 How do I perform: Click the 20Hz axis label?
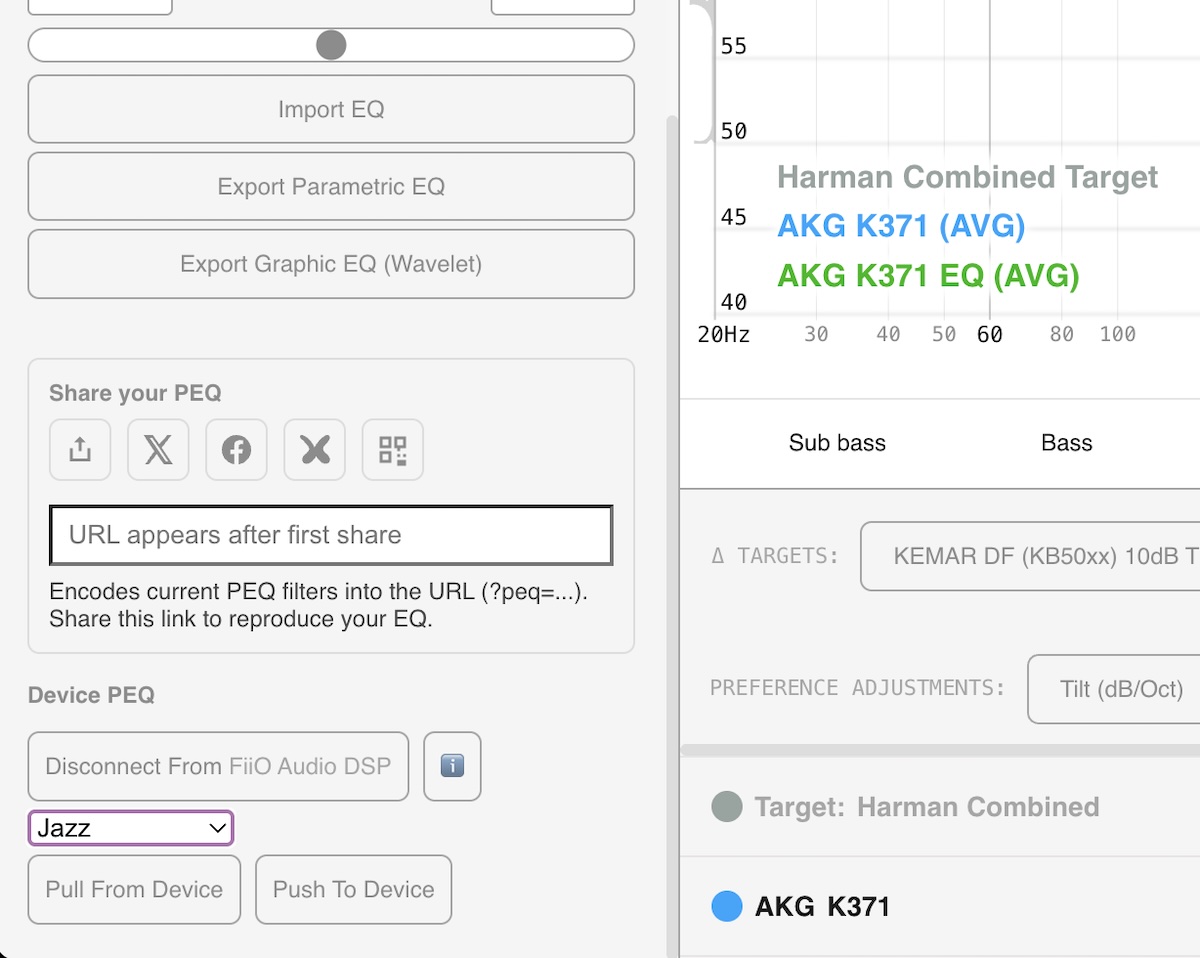(723, 335)
